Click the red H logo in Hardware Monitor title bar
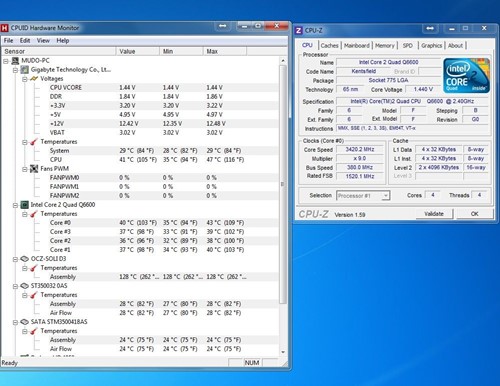Image resolution: width=500 pixels, height=386 pixels. click(4, 28)
